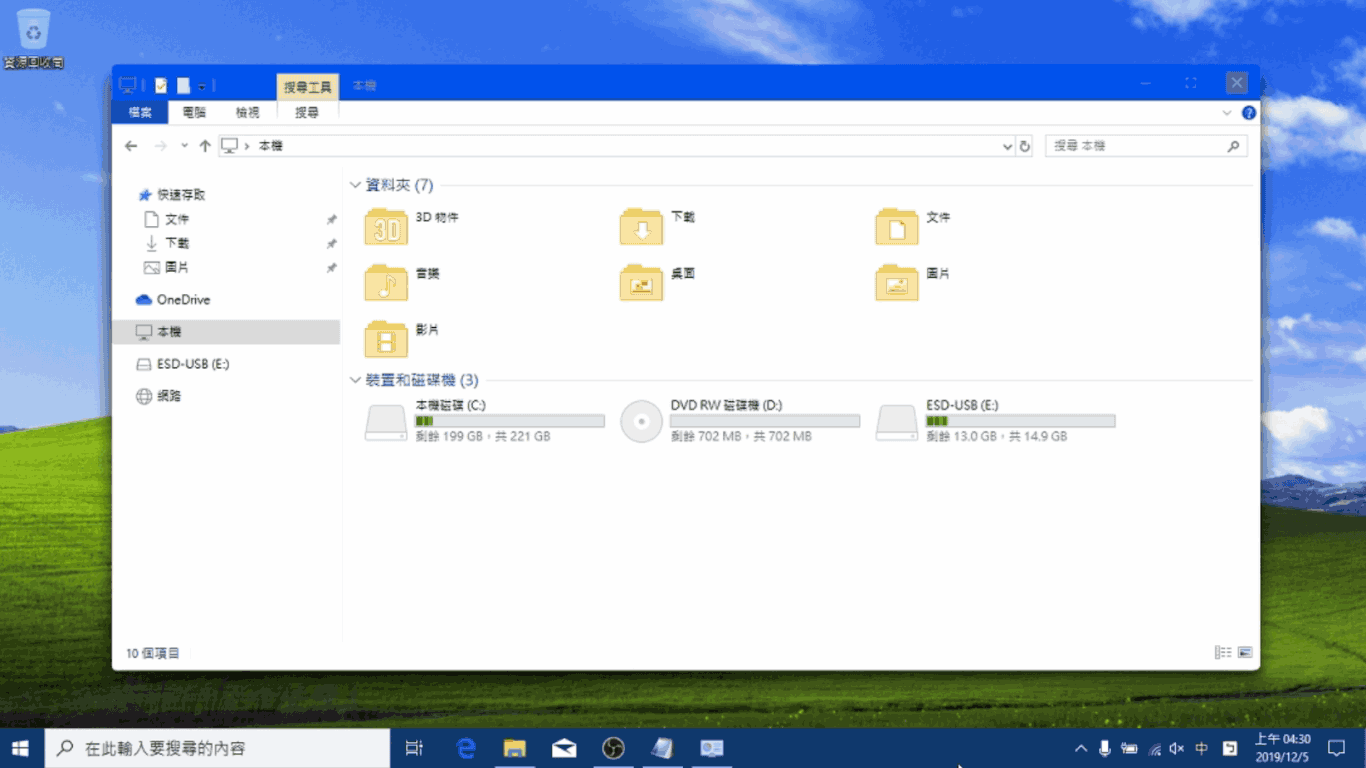Click the volume muted tray icon
Image resolution: width=1366 pixels, height=768 pixels.
pos(1177,748)
